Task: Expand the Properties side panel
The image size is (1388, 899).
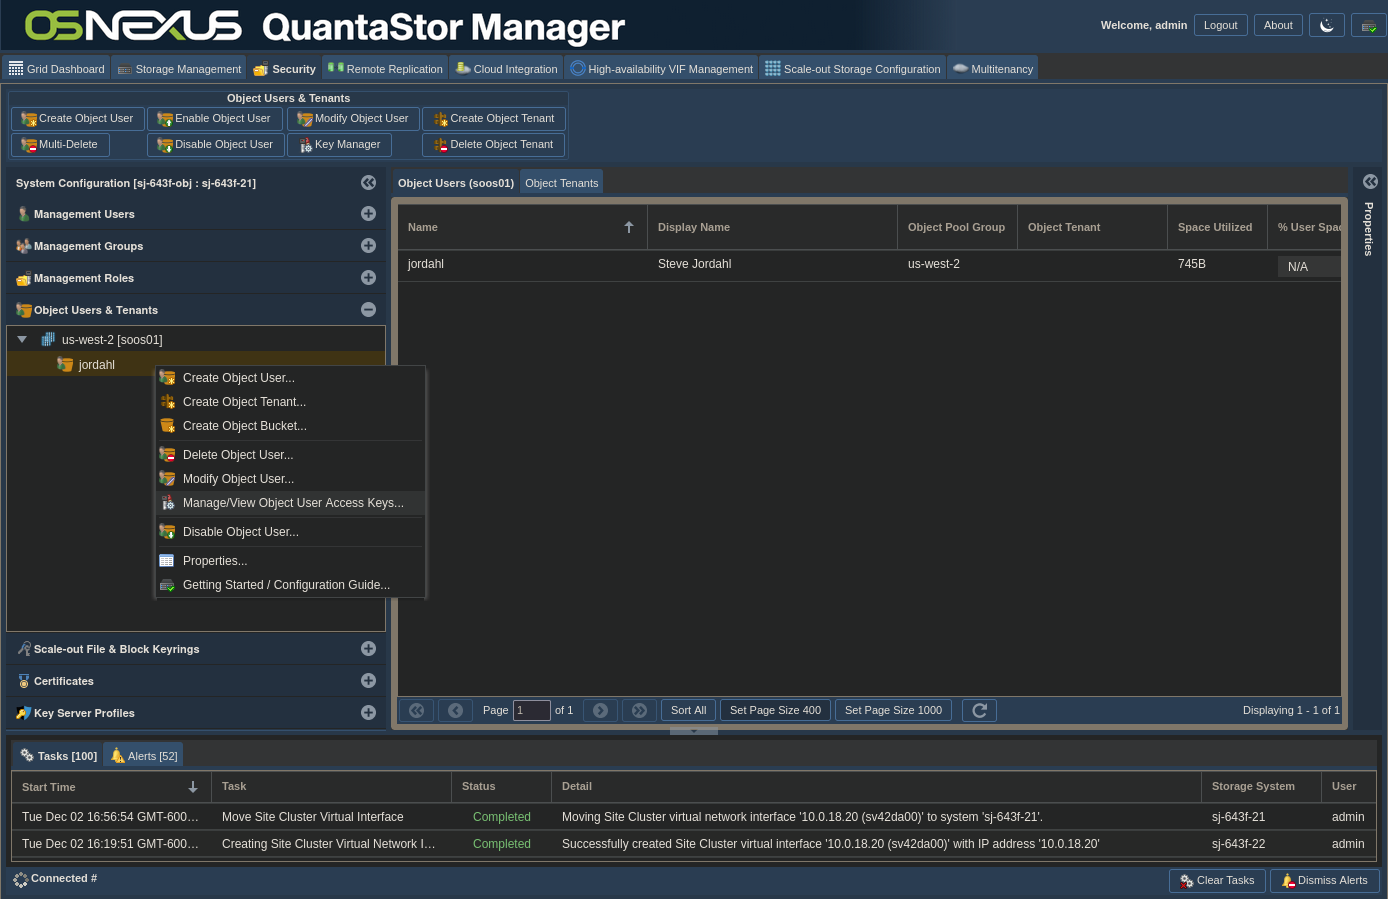Action: tap(1370, 182)
